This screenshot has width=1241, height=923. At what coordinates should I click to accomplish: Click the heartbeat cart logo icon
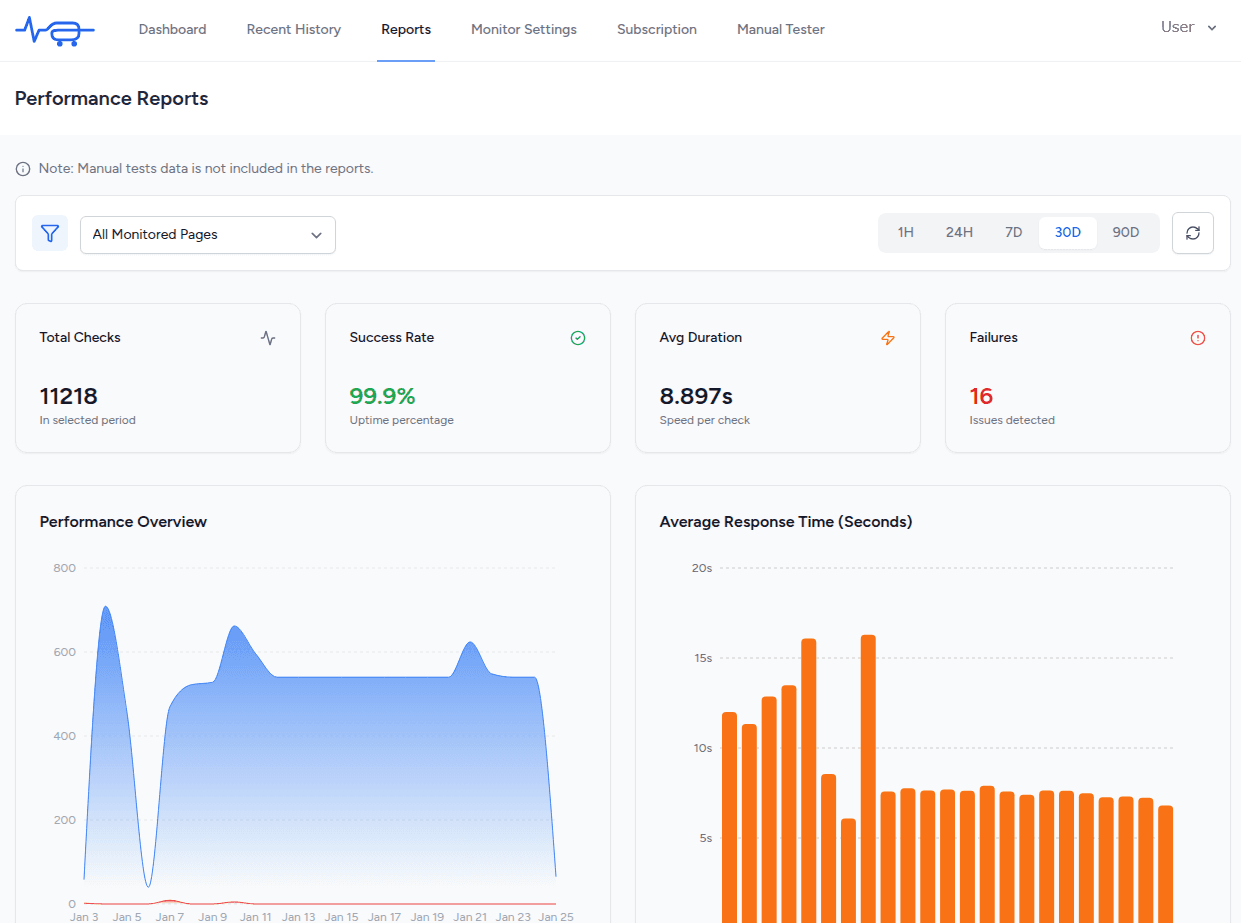(x=55, y=31)
